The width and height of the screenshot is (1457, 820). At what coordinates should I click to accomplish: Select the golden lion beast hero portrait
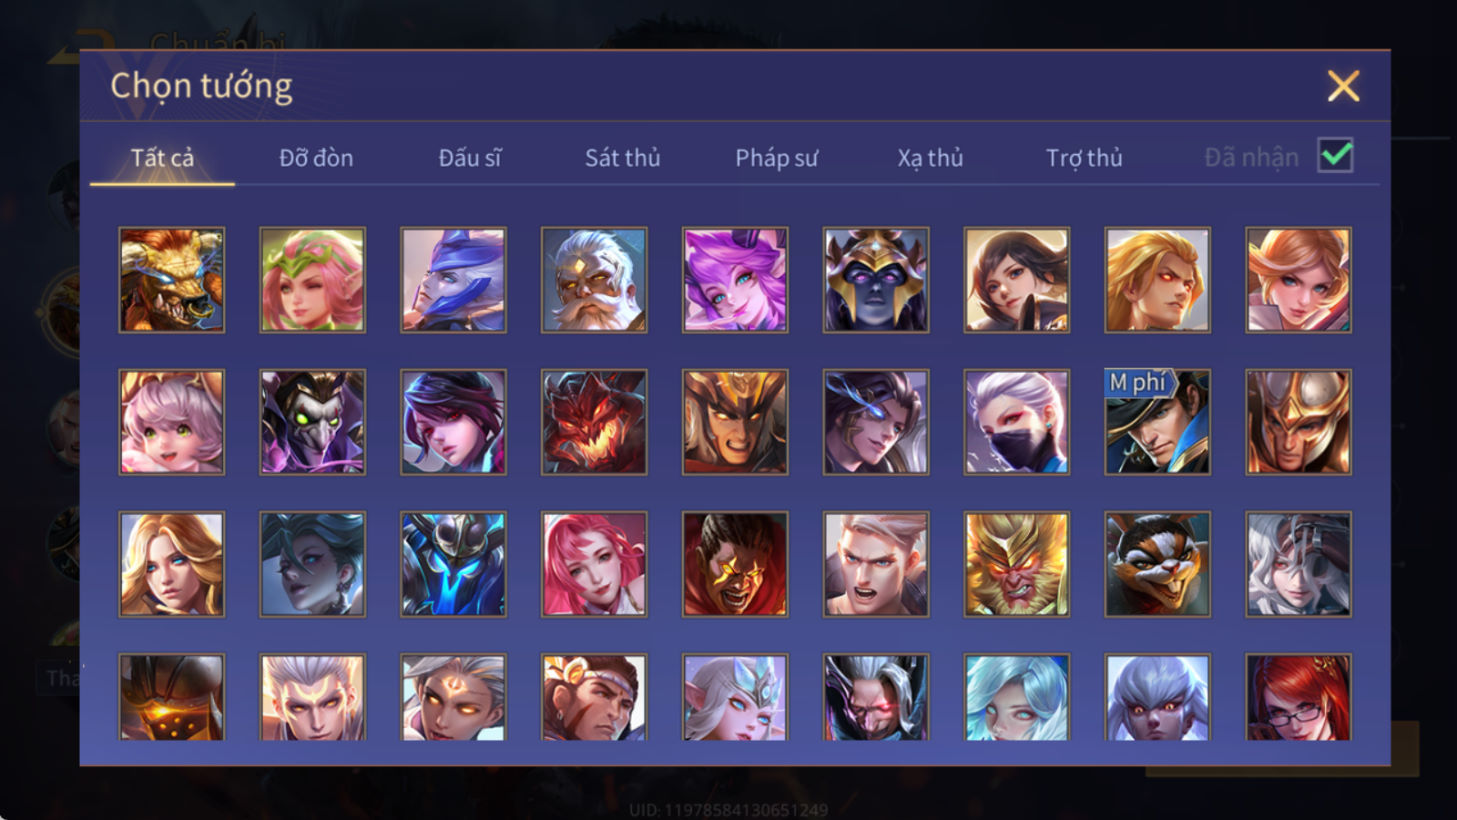[x=171, y=280]
